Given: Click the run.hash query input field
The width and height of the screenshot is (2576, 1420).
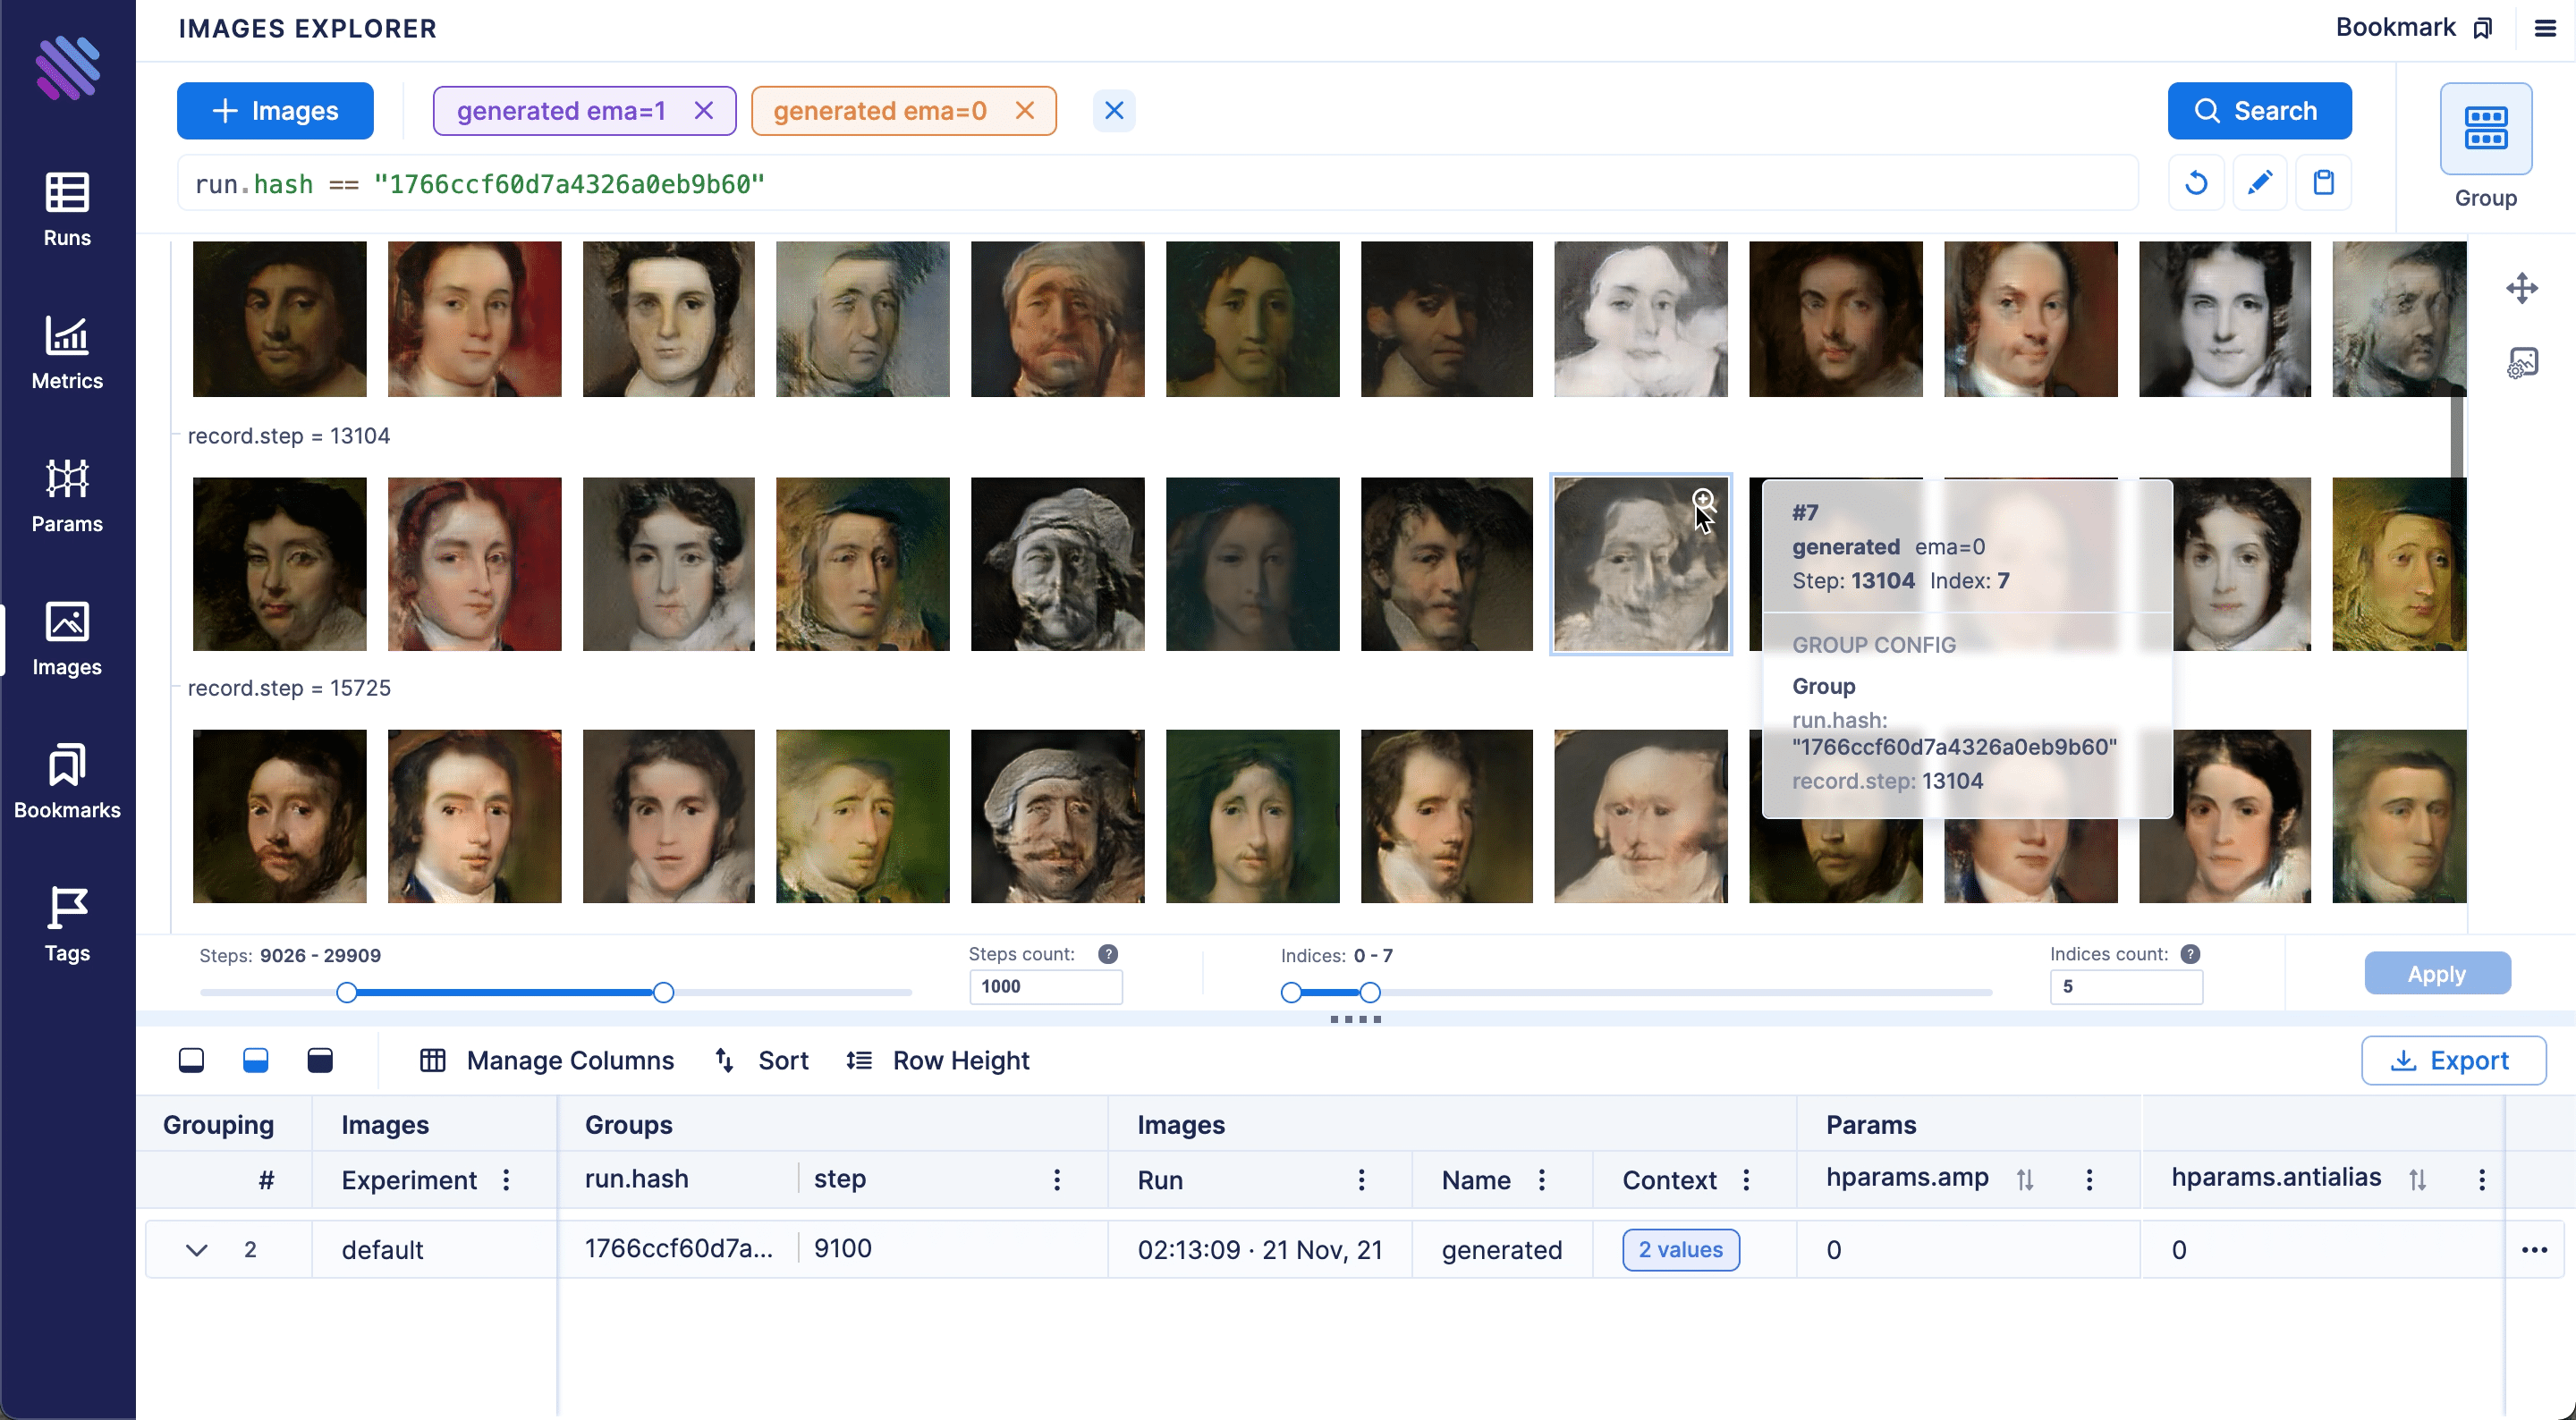Looking at the screenshot, I should tap(1157, 183).
